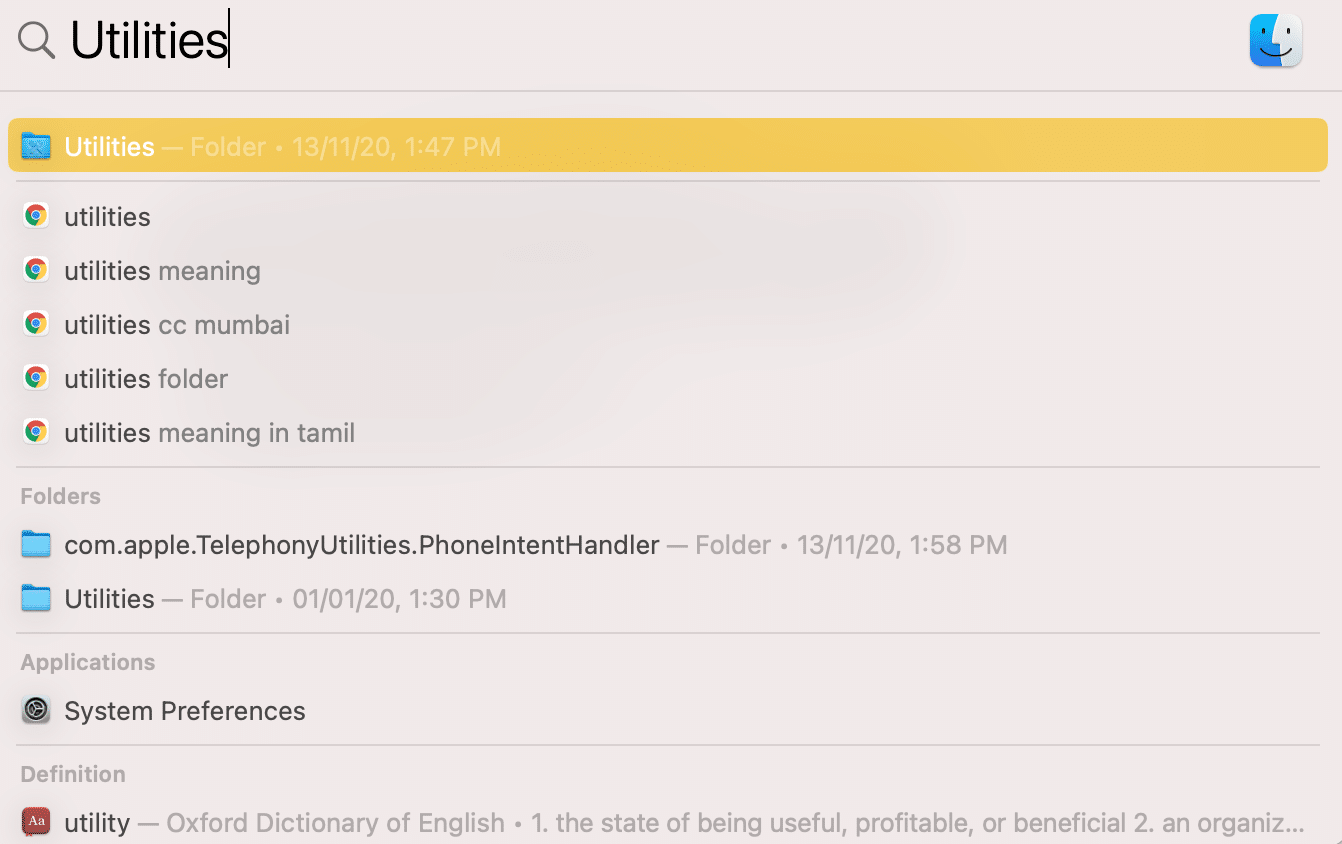Open Utilities folder dated 01/01/20
This screenshot has width=1342, height=844.
(110, 599)
